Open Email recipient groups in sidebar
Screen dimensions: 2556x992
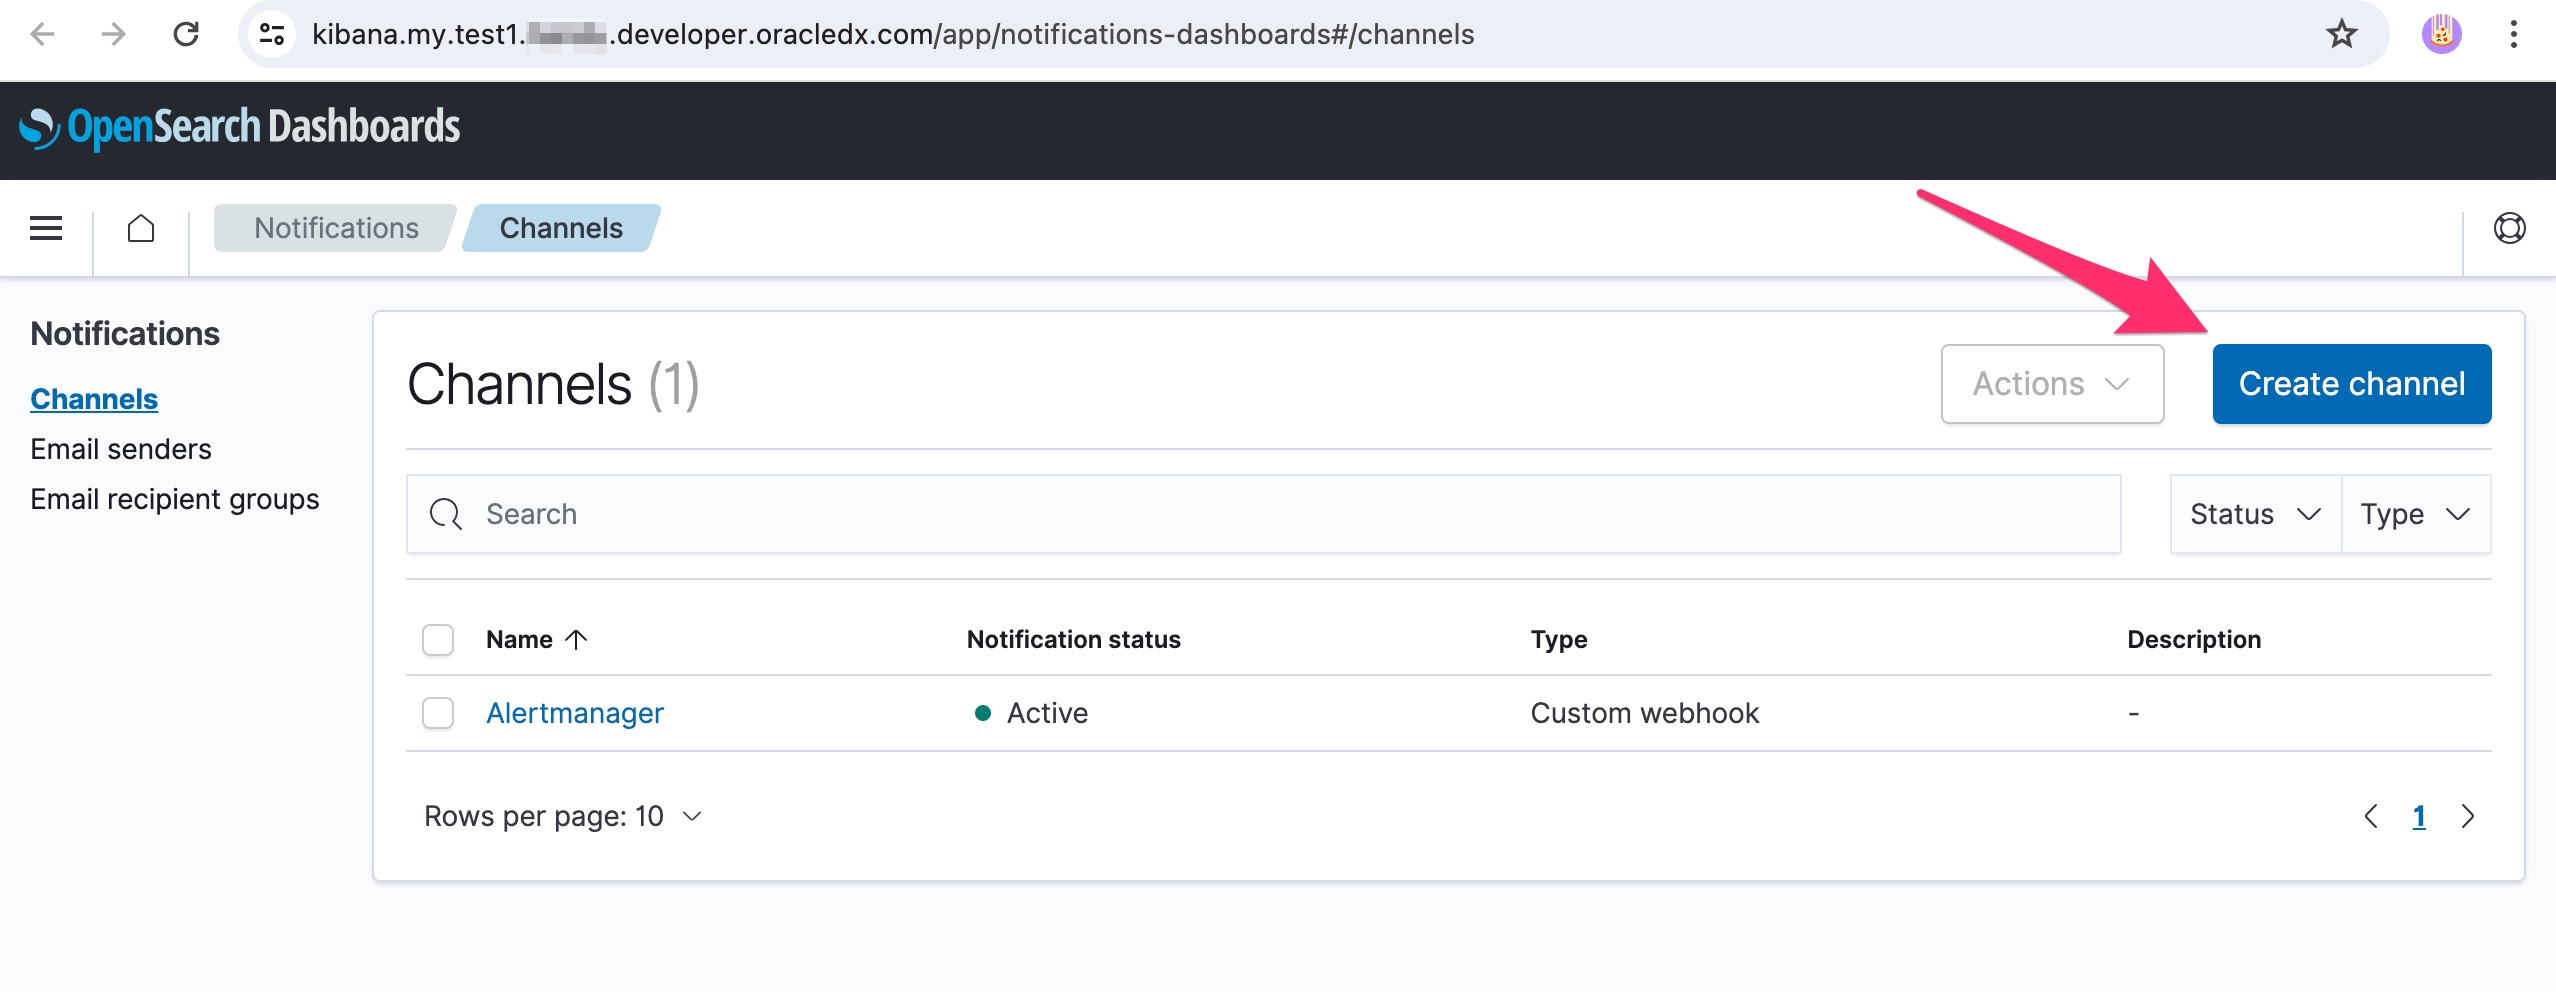175,499
